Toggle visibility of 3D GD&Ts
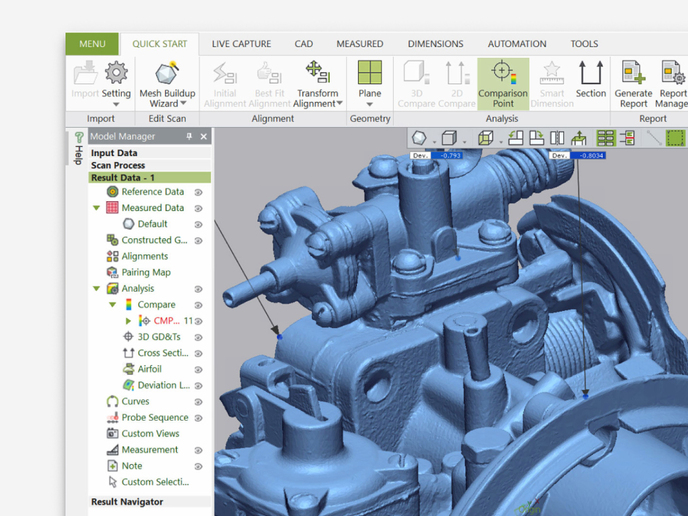The height and width of the screenshot is (516, 688). click(198, 337)
